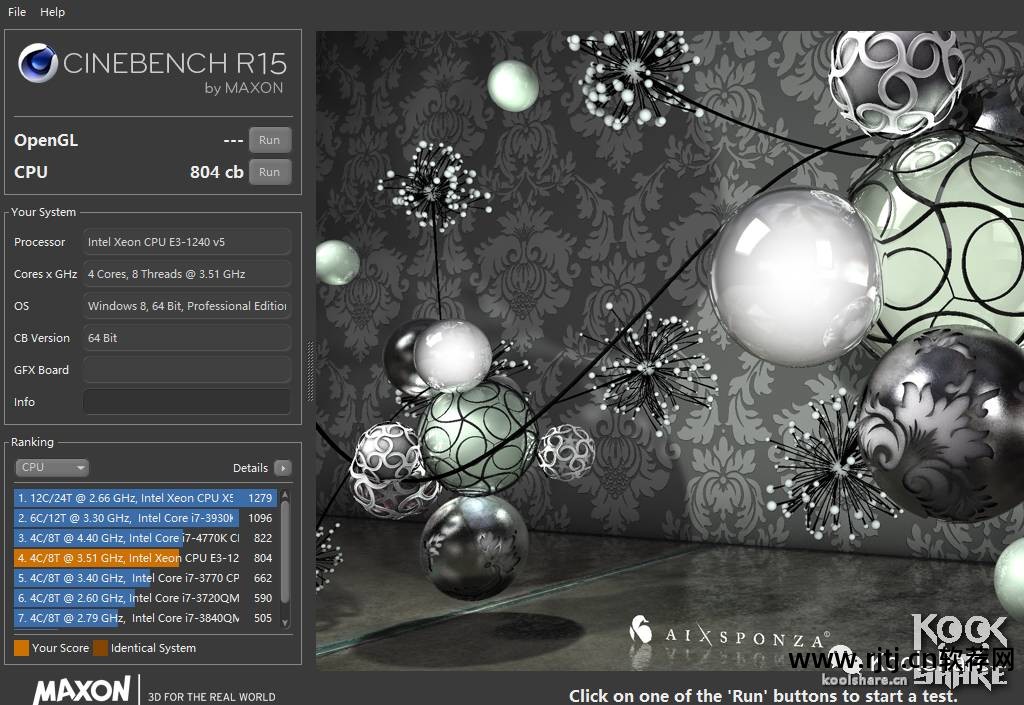Click the Info input field
Image resolution: width=1024 pixels, height=705 pixels.
[x=187, y=401]
